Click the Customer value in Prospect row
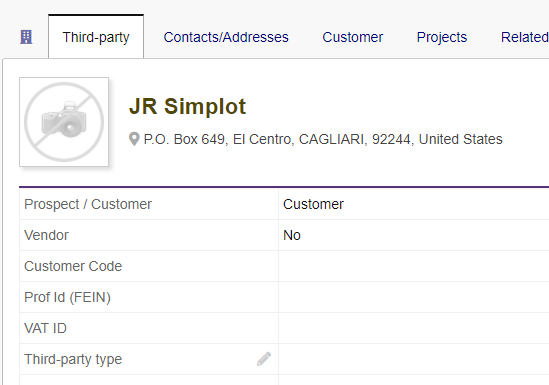The height and width of the screenshot is (385, 549). click(313, 204)
